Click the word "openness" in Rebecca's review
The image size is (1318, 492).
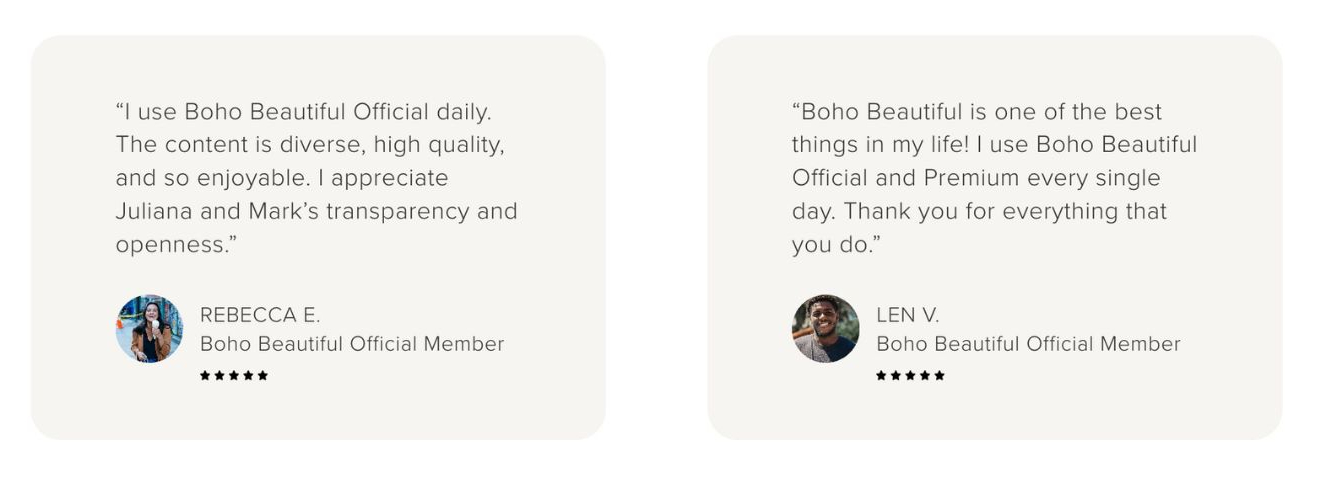[170, 245]
